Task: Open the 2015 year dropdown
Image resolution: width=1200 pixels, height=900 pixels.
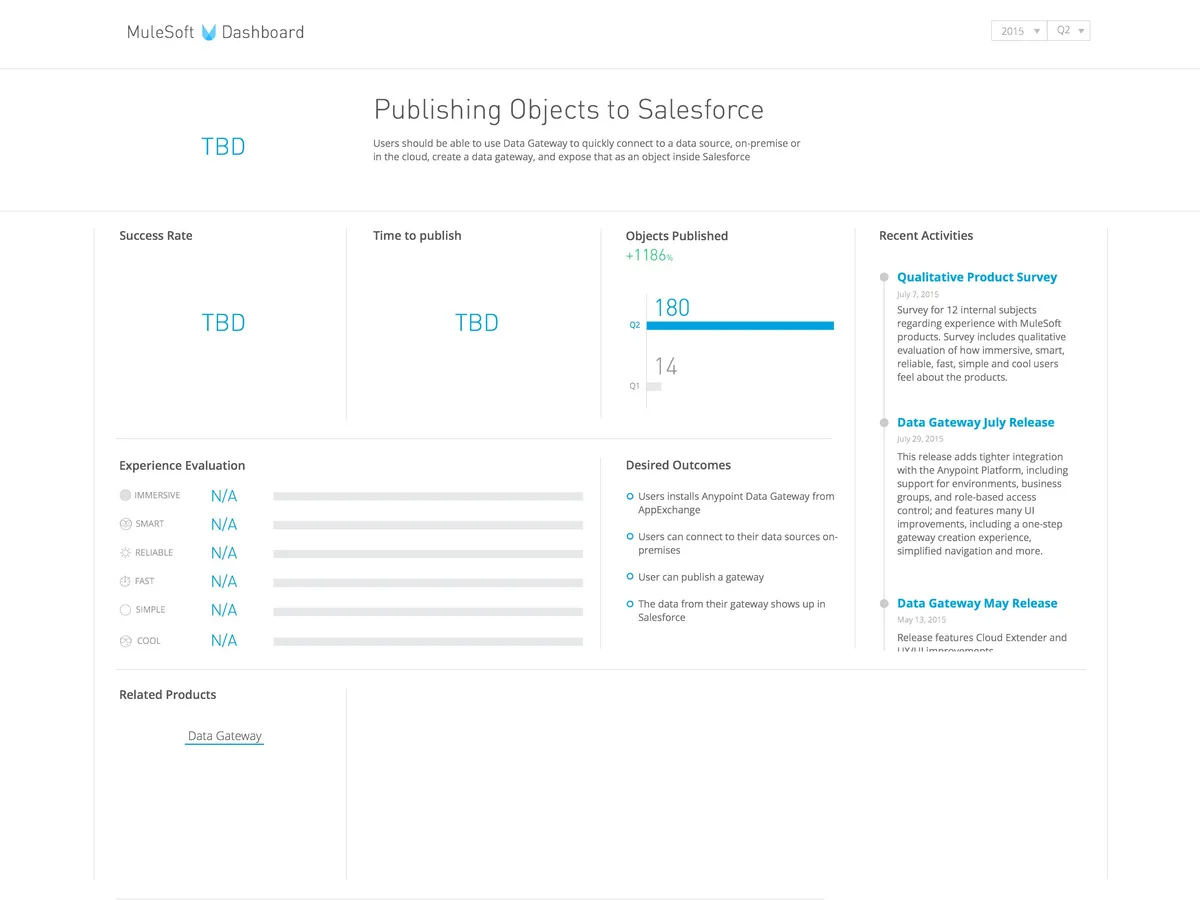Action: [1018, 31]
